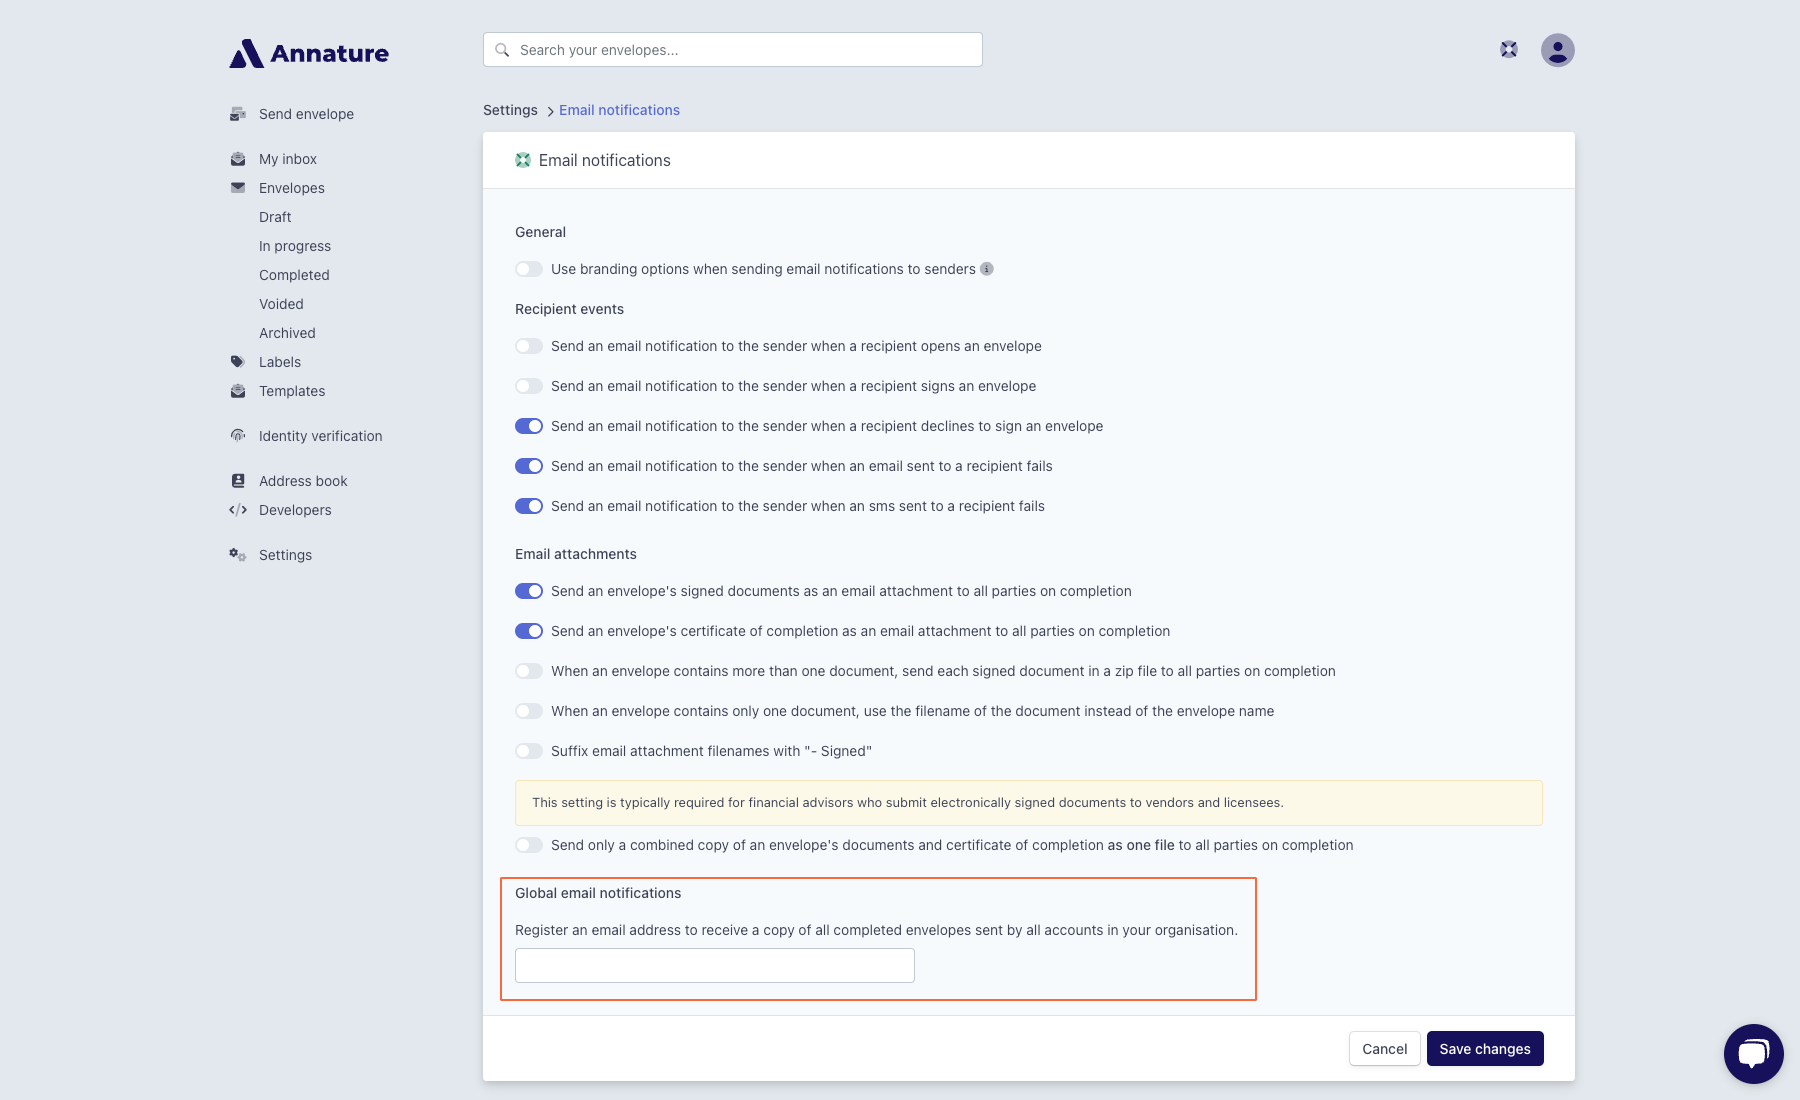Open Labels in the sidebar
This screenshot has height=1100, width=1800.
280,362
